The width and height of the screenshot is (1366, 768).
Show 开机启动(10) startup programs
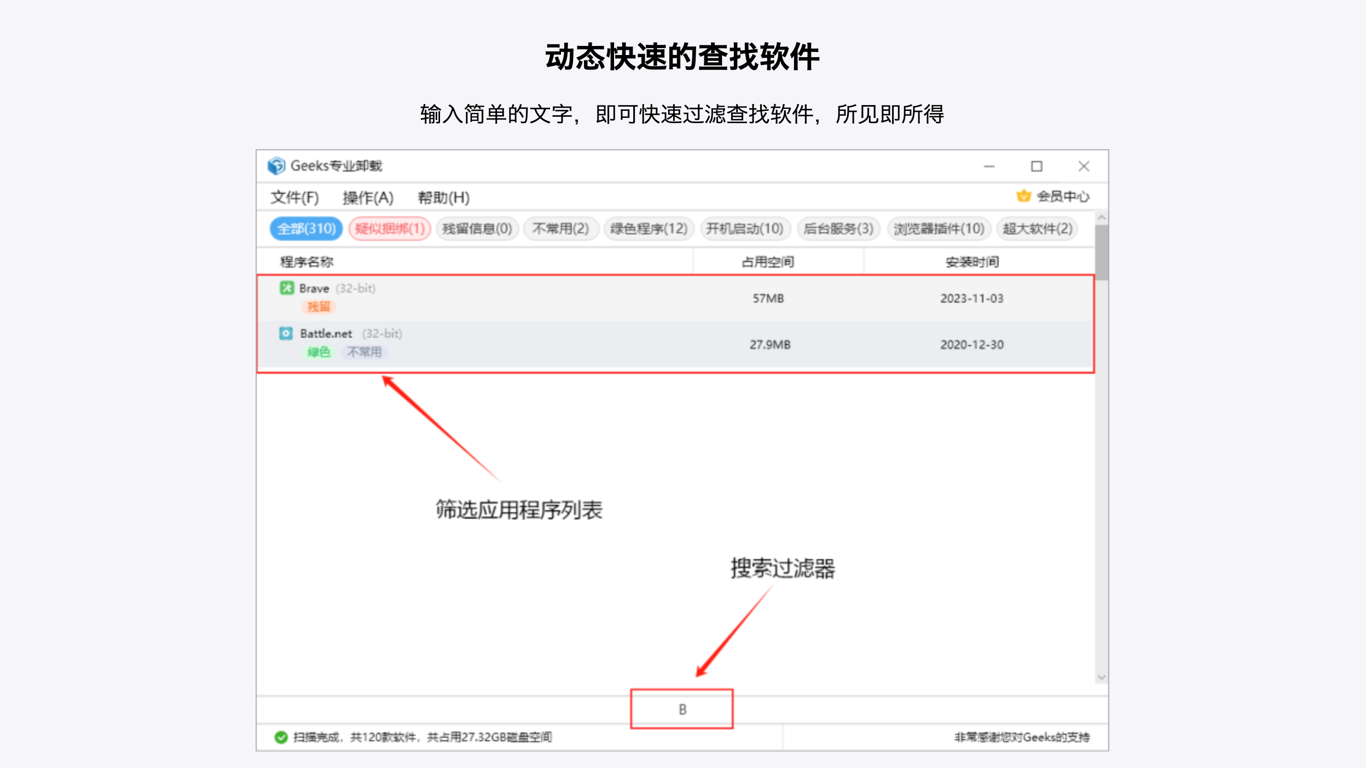tap(745, 229)
